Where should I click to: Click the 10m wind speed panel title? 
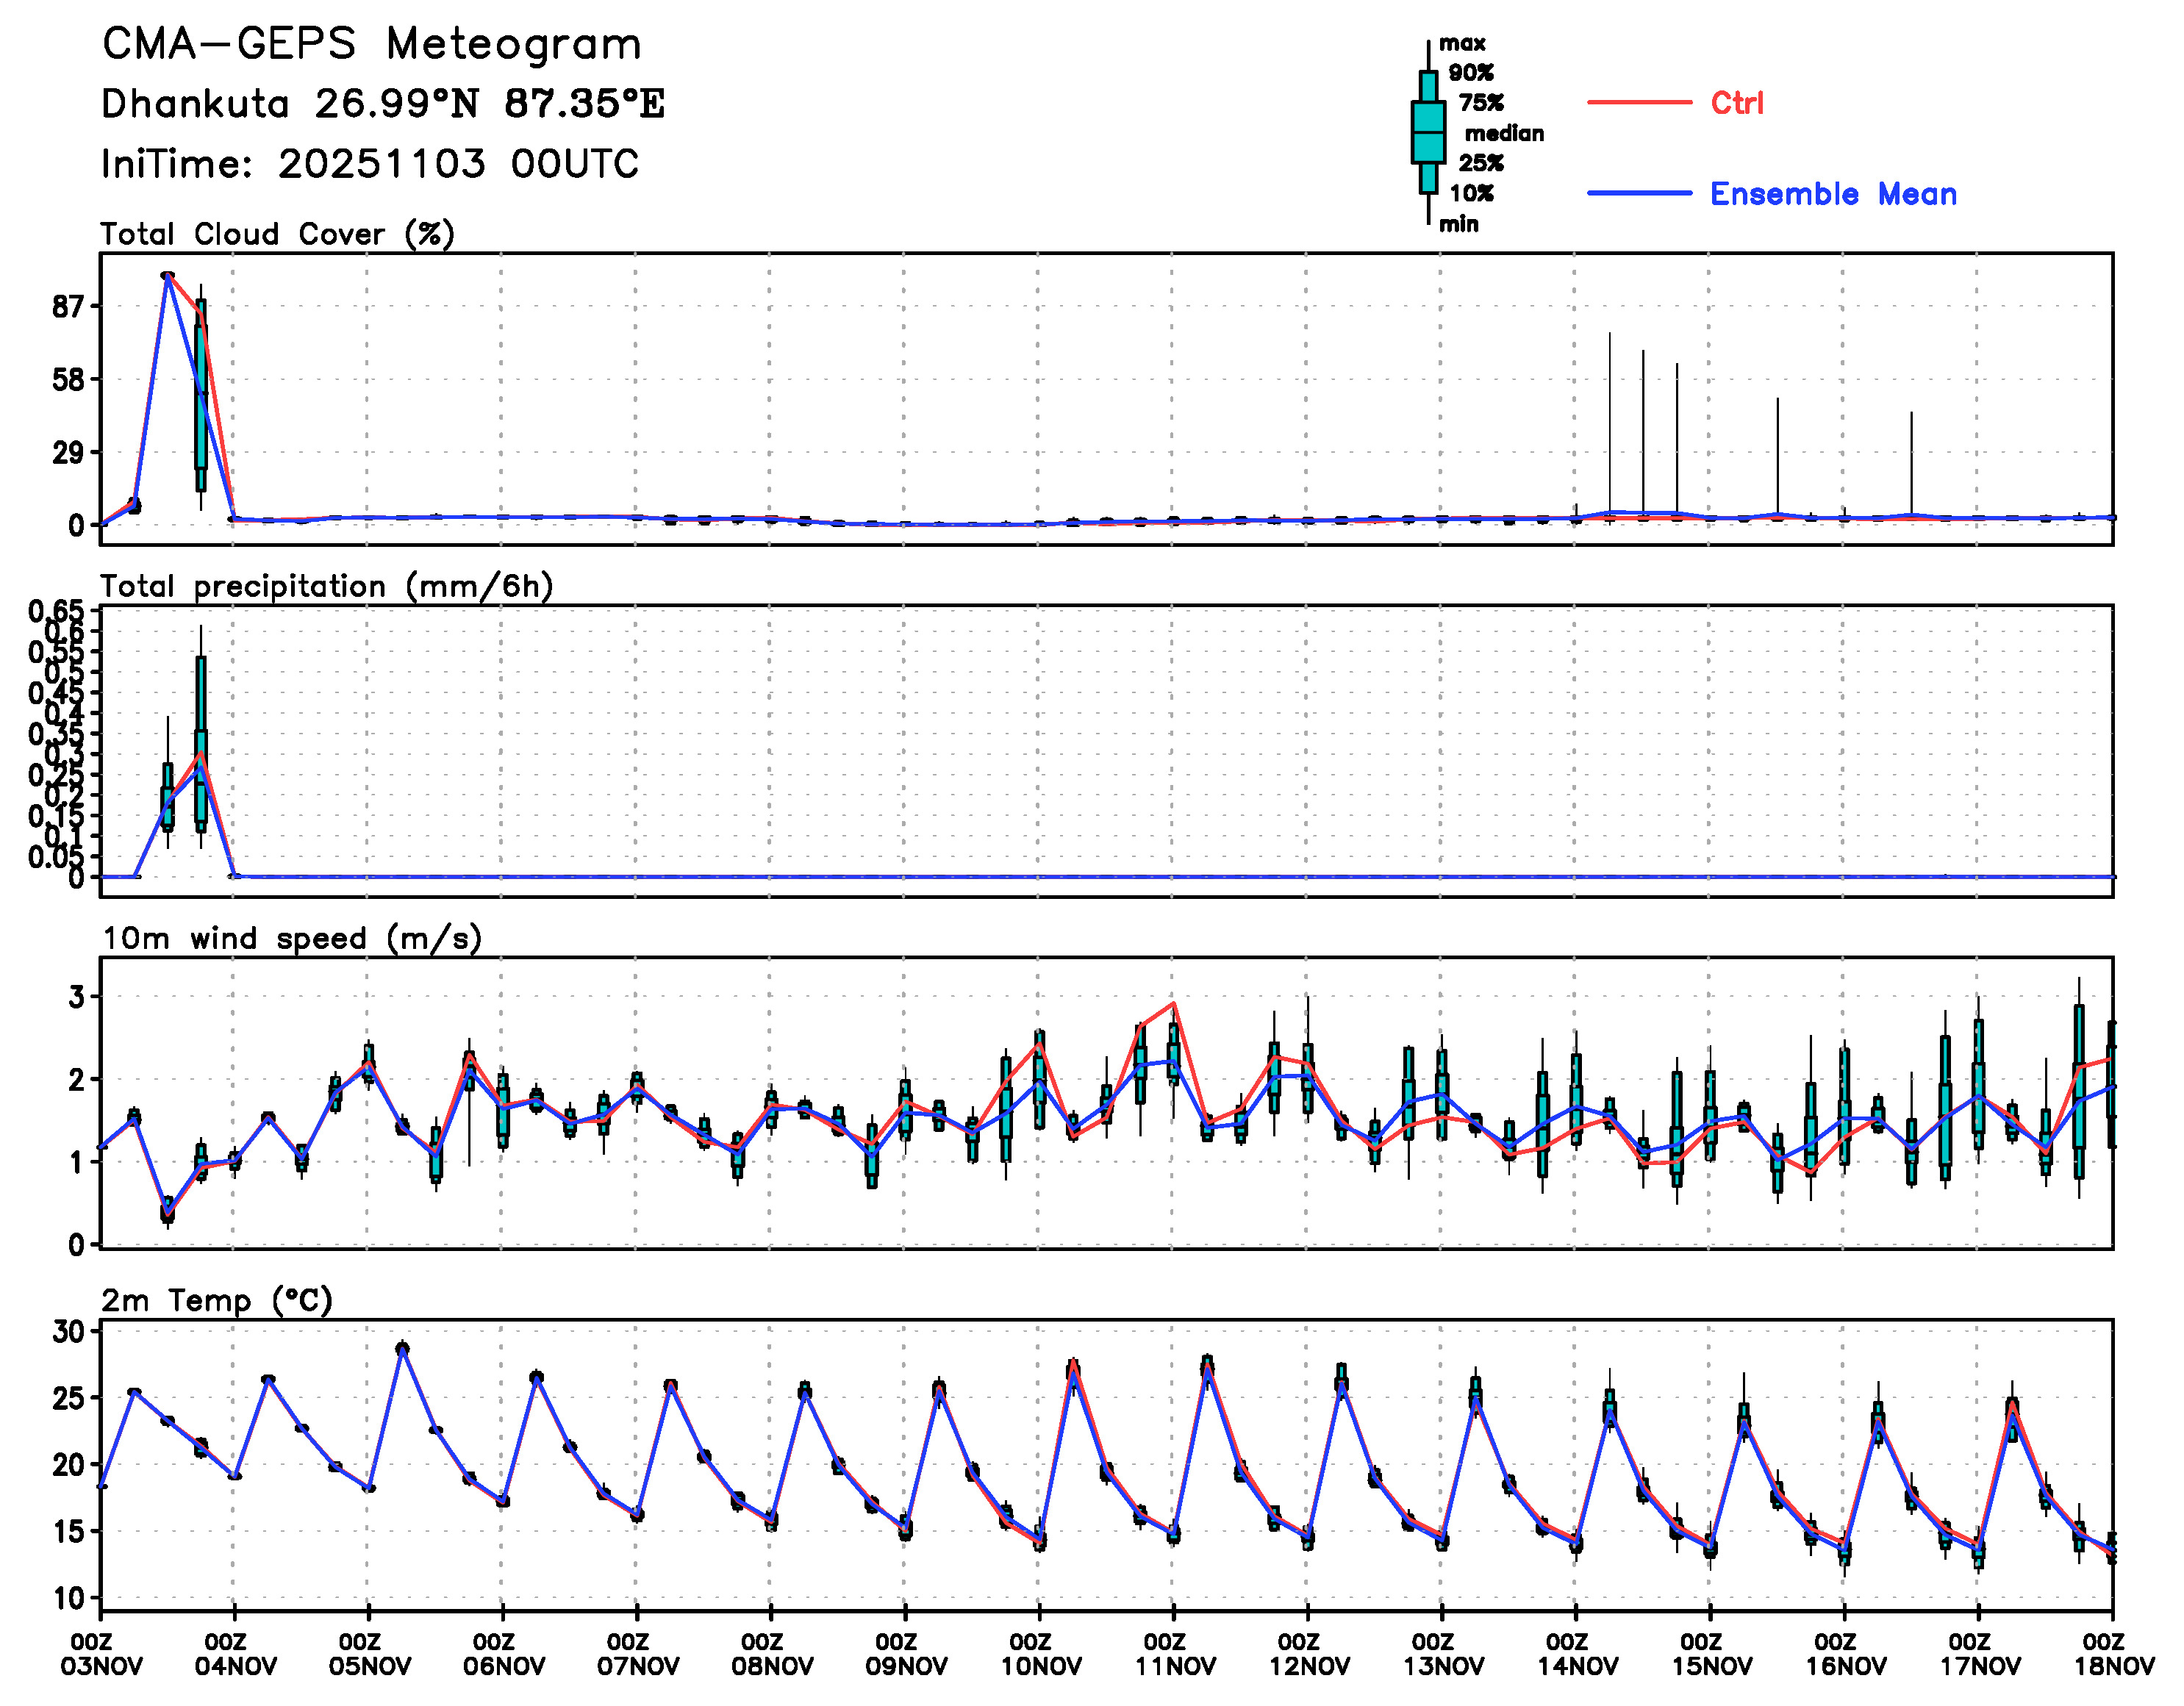click(292, 938)
